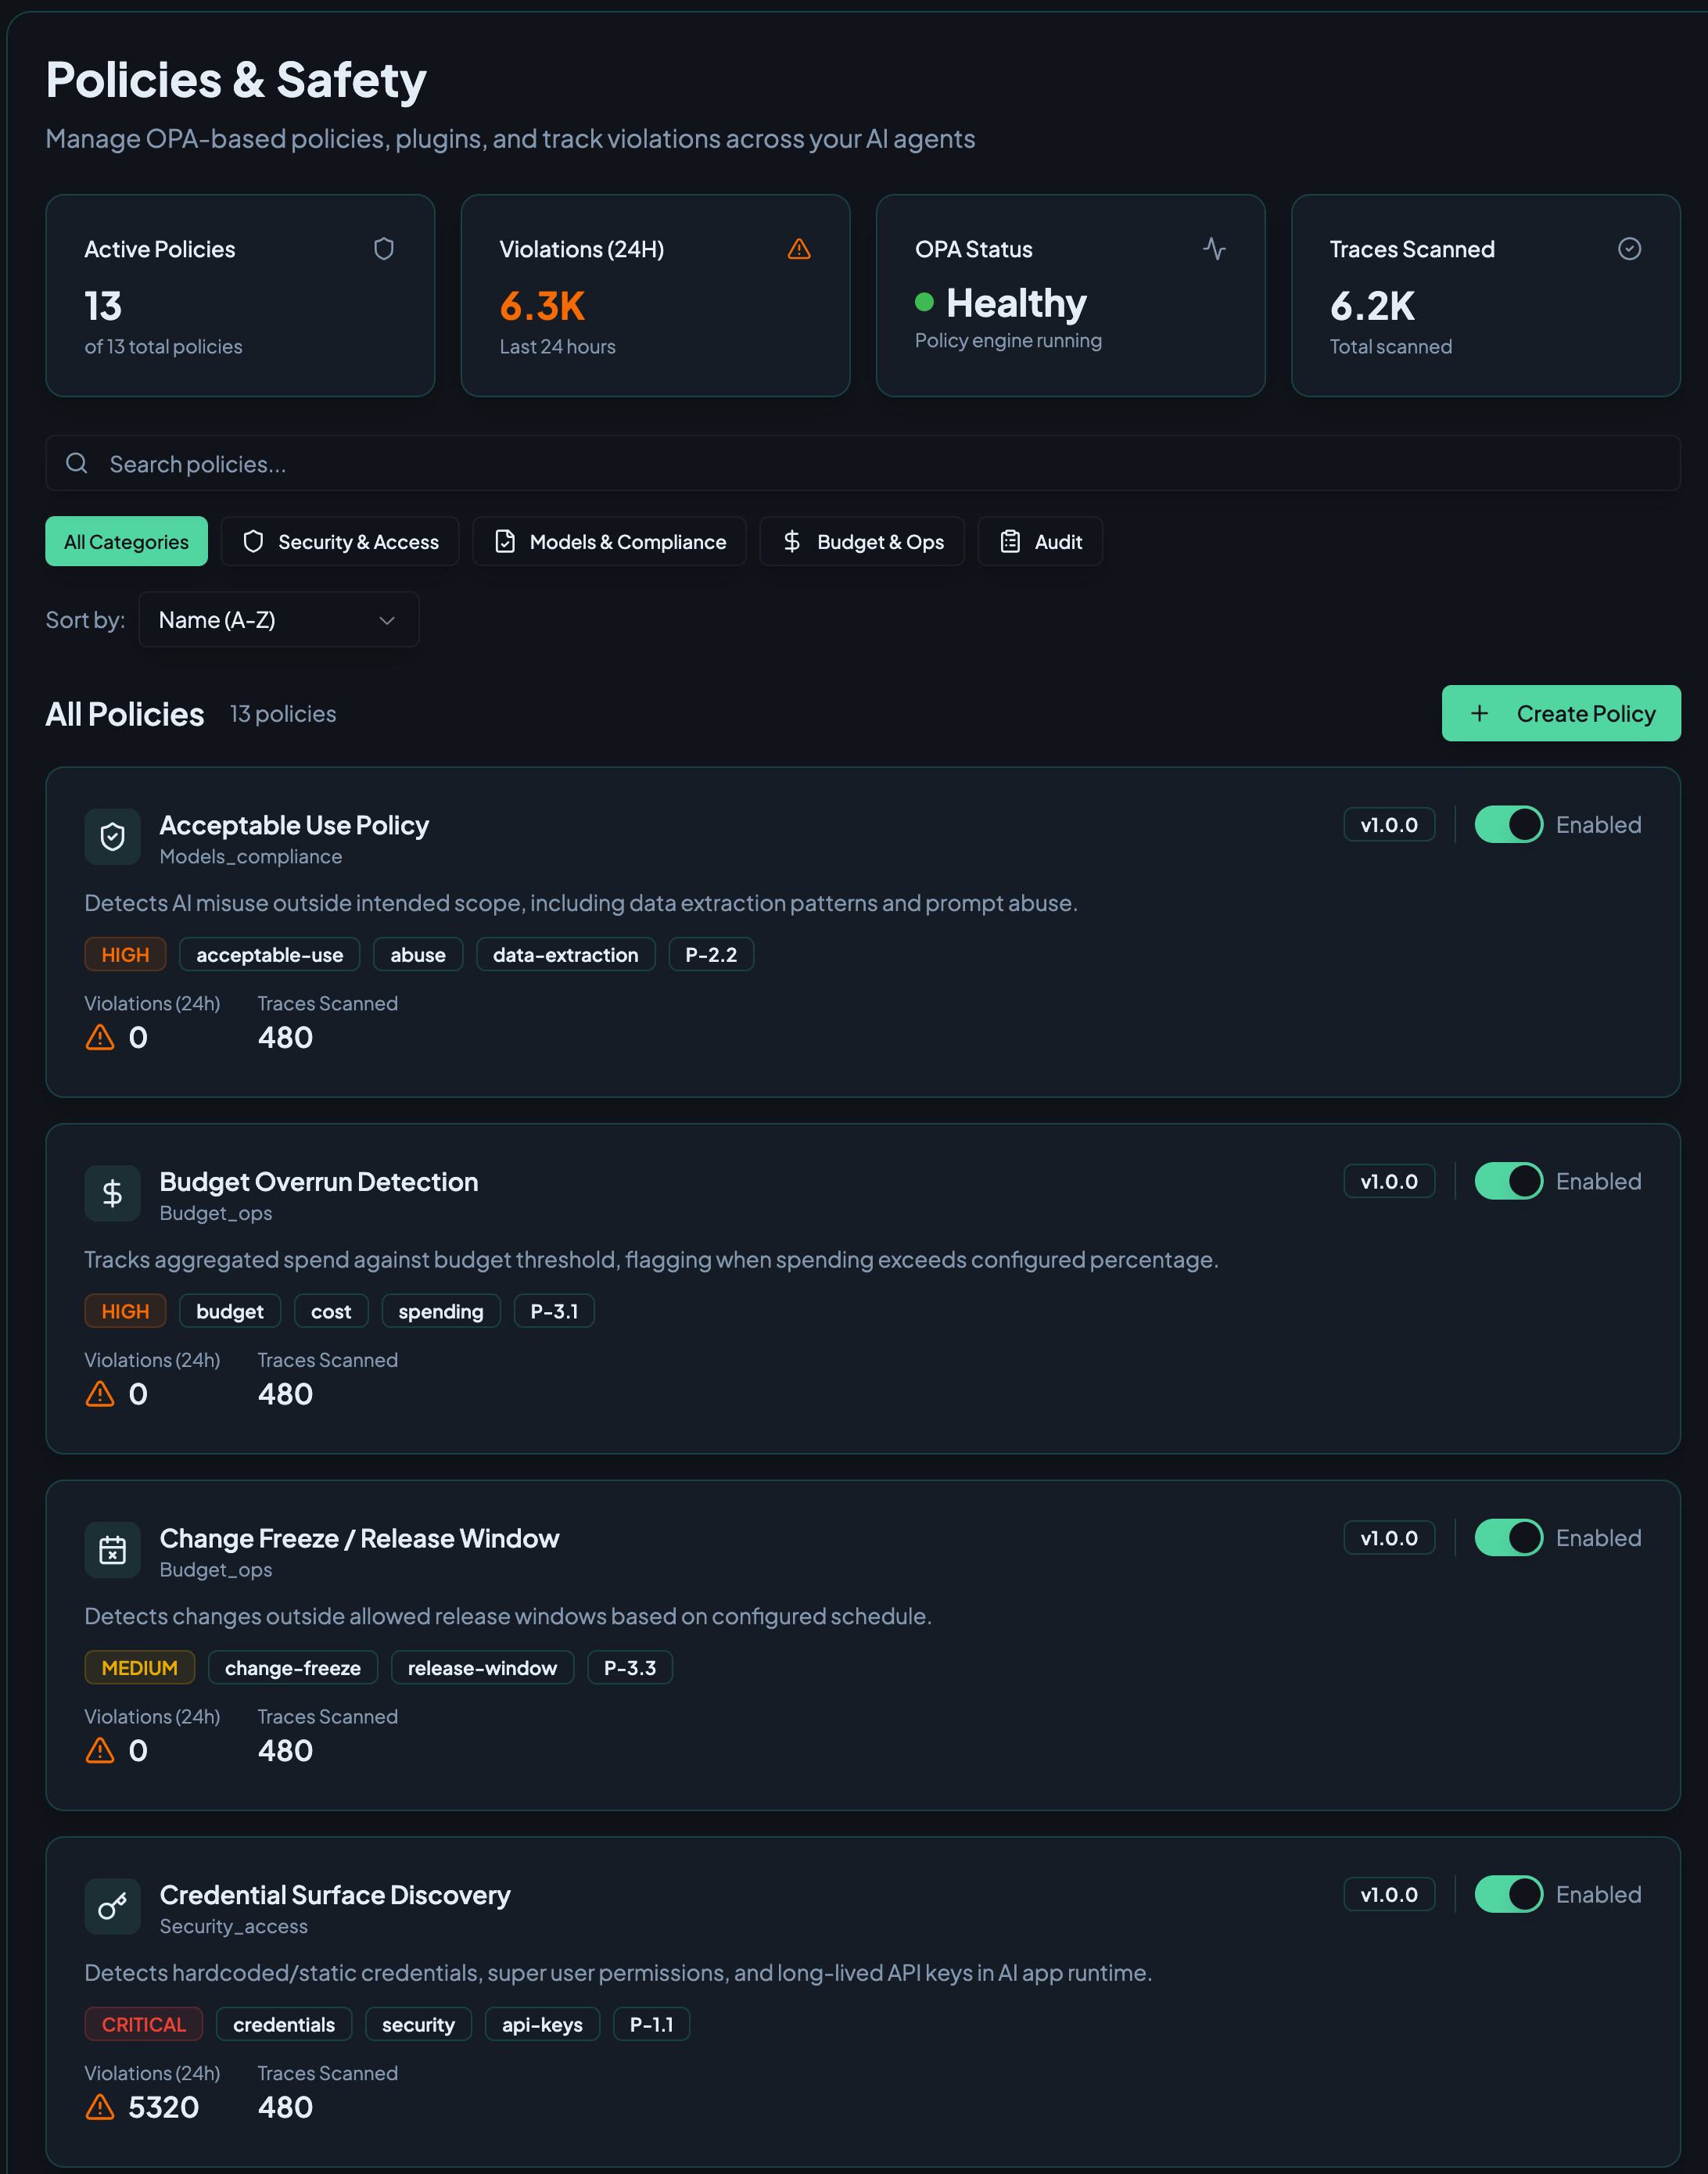Click the calendar icon beside Change Freeze / Release Window
The image size is (1708, 2174).
[x=113, y=1550]
